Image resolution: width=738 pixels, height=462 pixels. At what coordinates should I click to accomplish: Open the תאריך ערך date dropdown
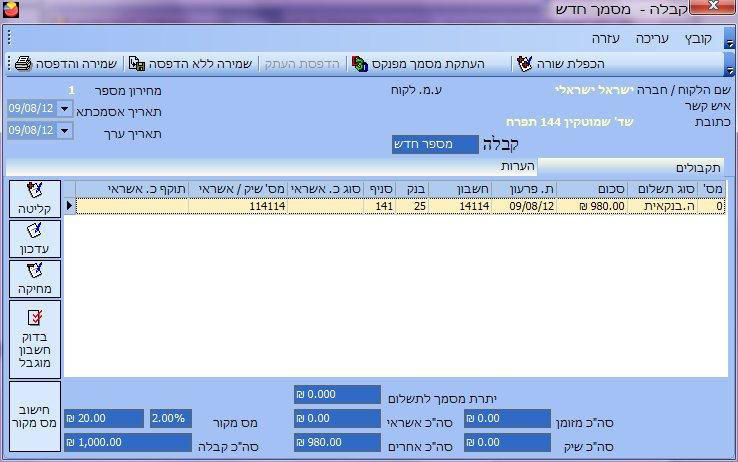point(64,130)
